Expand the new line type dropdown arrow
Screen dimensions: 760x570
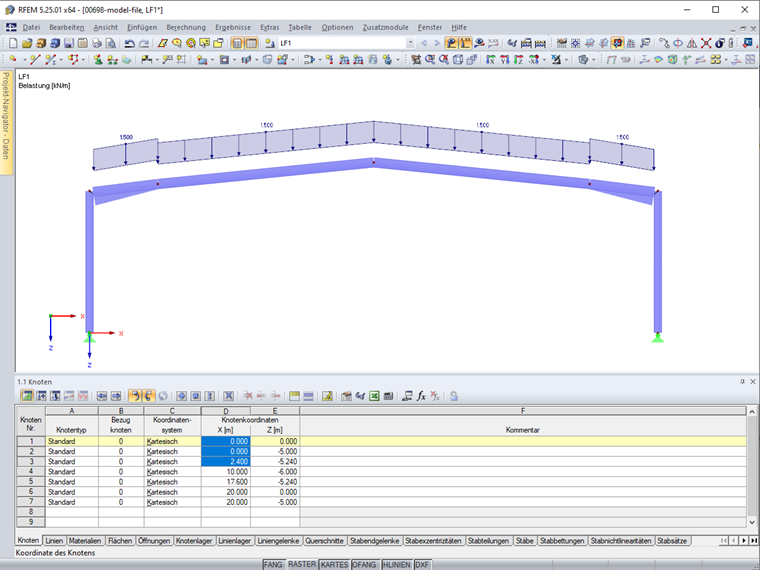click(x=61, y=60)
